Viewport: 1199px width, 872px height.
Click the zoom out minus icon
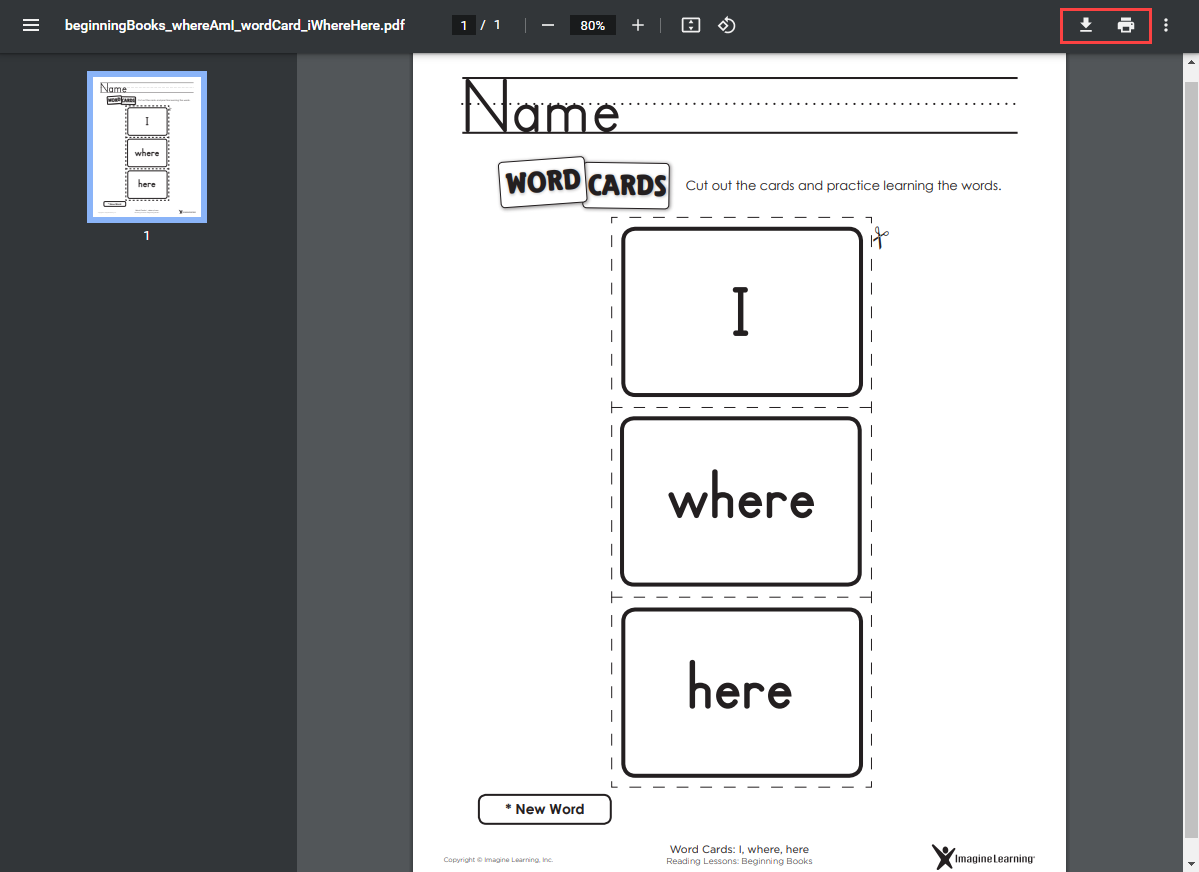point(548,25)
